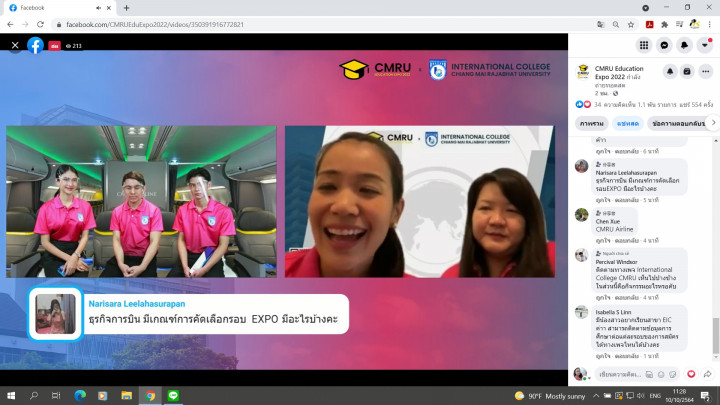Show hidden system tray icons
This screenshot has width=720, height=405.
596,395
